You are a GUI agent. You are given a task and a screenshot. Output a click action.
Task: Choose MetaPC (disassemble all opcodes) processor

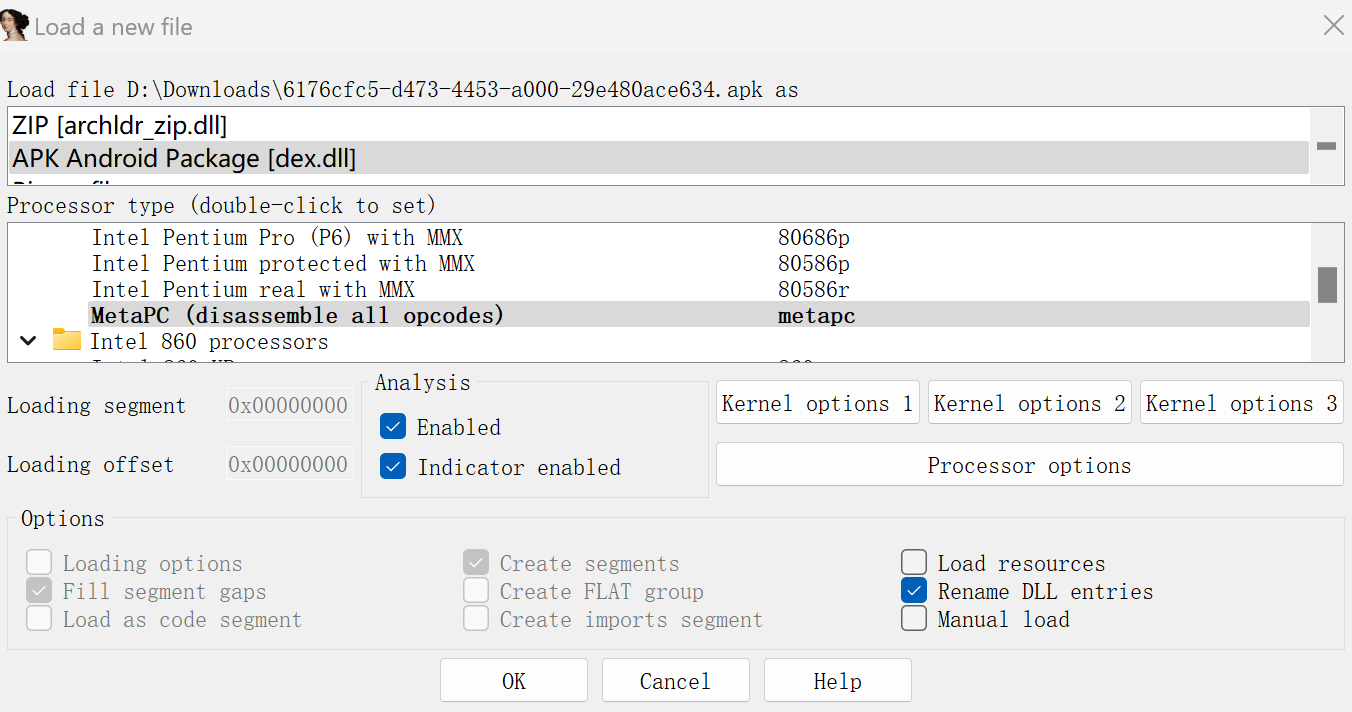pyautogui.click(x=298, y=315)
